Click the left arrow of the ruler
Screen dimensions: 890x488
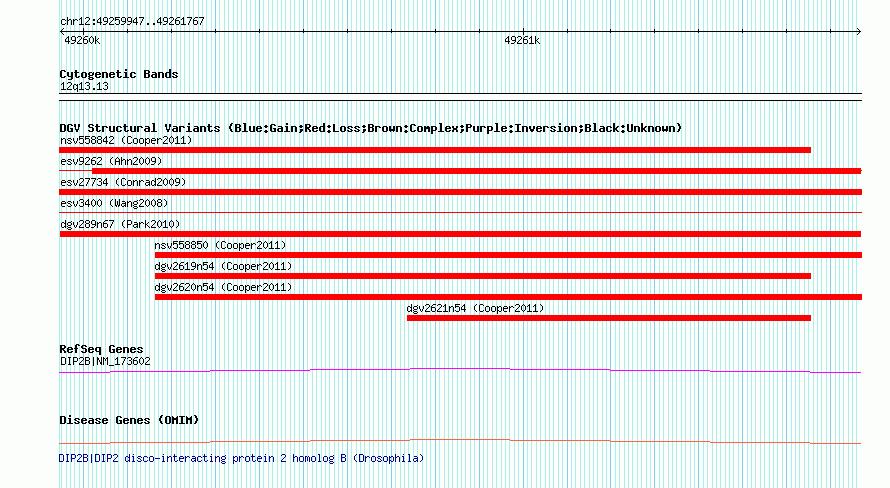[62, 32]
